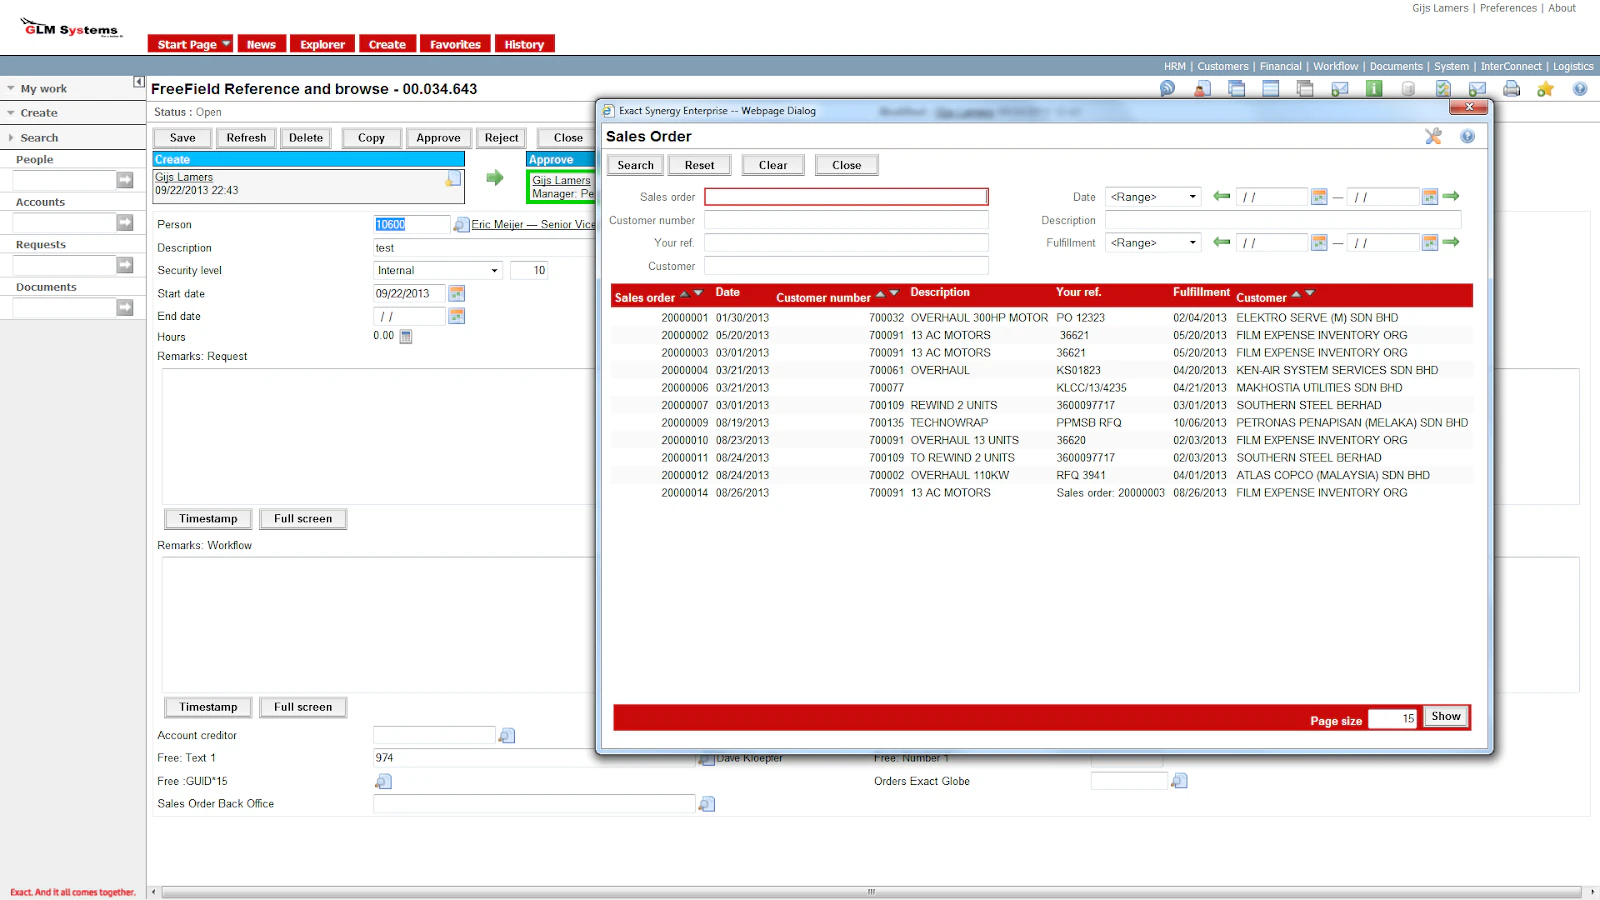Open Hours calculator icon

click(x=406, y=336)
